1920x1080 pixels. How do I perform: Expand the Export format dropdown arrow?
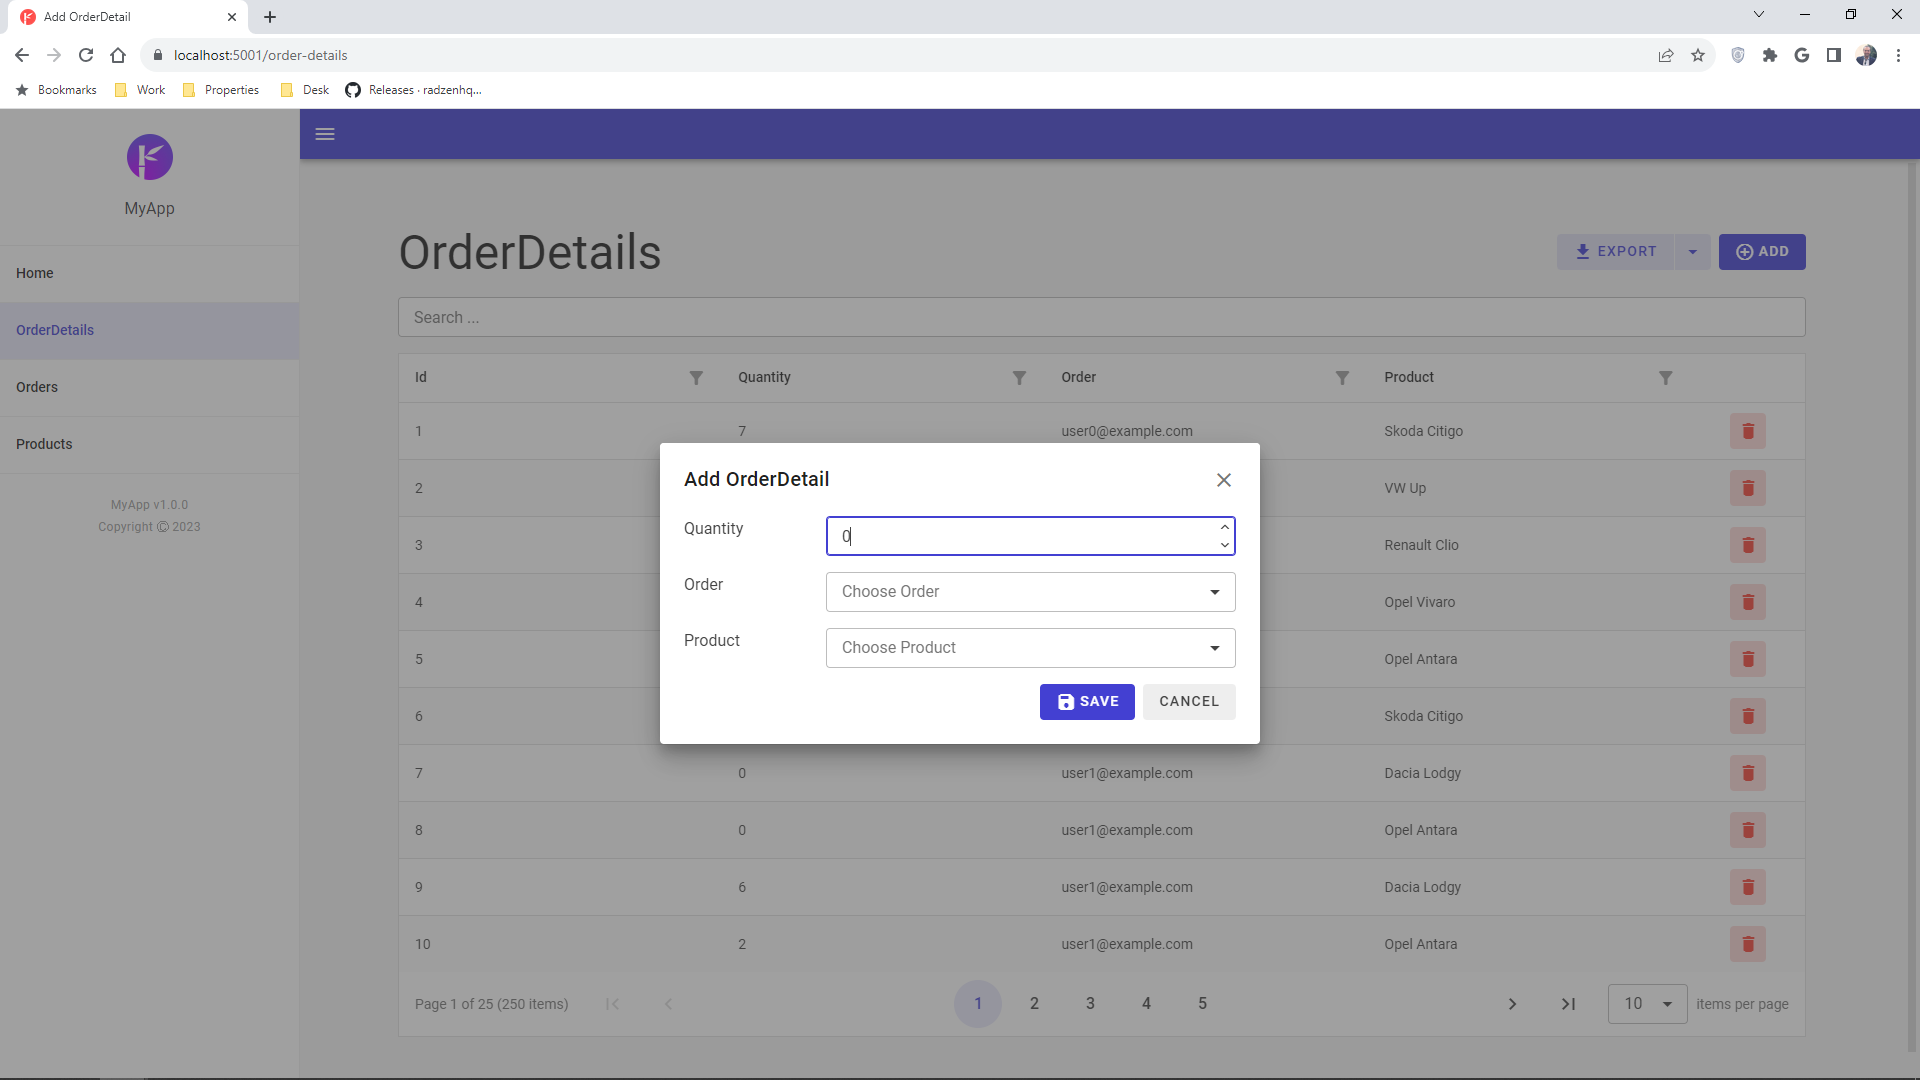tap(1693, 252)
